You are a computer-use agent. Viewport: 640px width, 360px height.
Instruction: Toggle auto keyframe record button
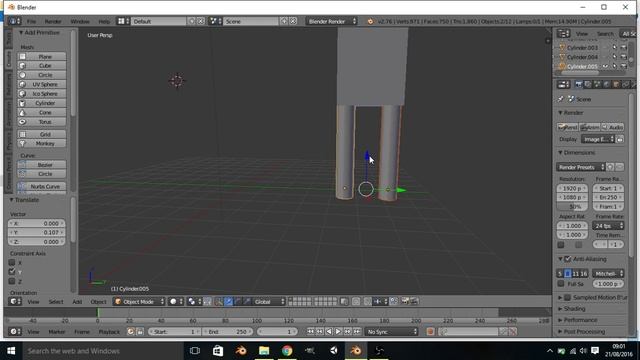(430, 332)
